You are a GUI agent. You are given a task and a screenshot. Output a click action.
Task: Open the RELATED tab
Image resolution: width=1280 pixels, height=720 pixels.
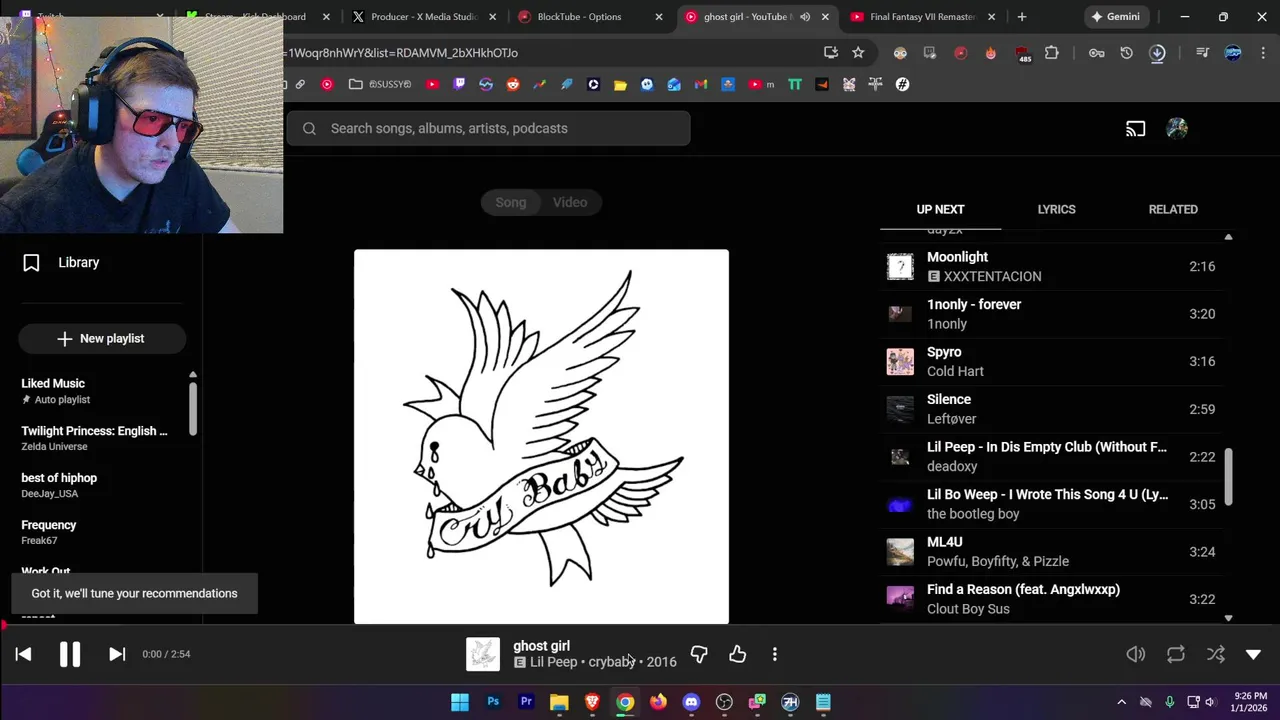pyautogui.click(x=1173, y=209)
